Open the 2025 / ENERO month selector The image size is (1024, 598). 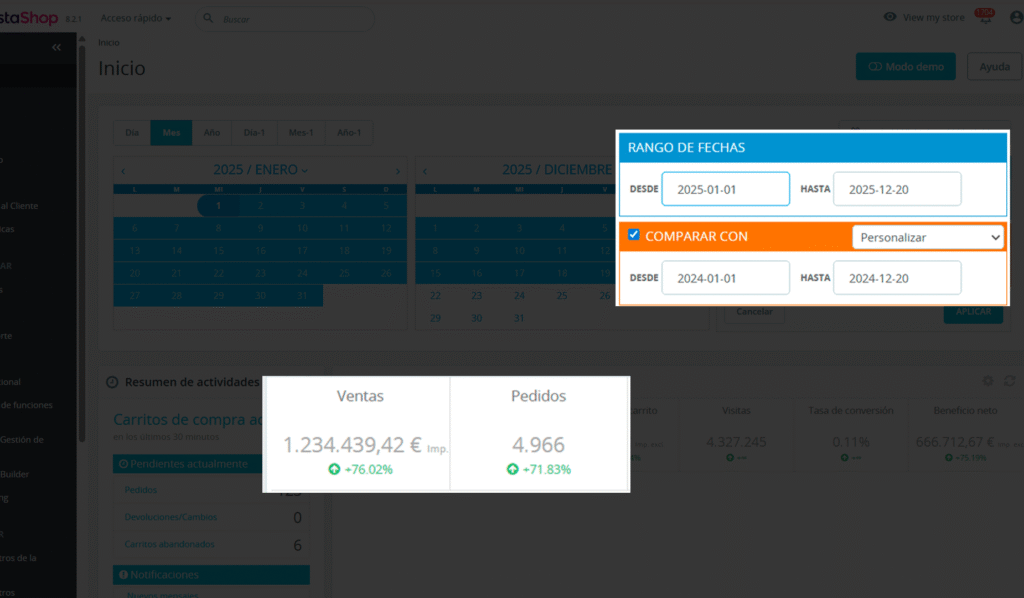(260, 170)
